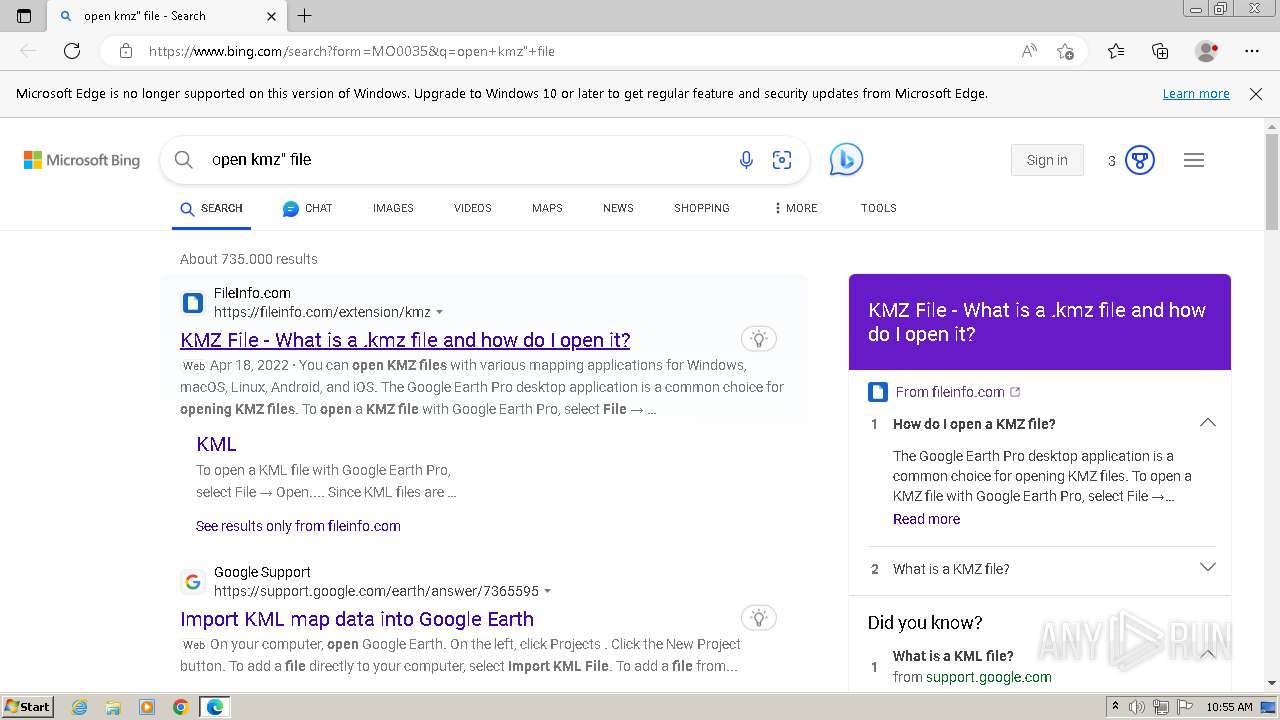Collapse 'What is a KML file?' item
The width and height of the screenshot is (1280, 720).
[x=1208, y=654]
